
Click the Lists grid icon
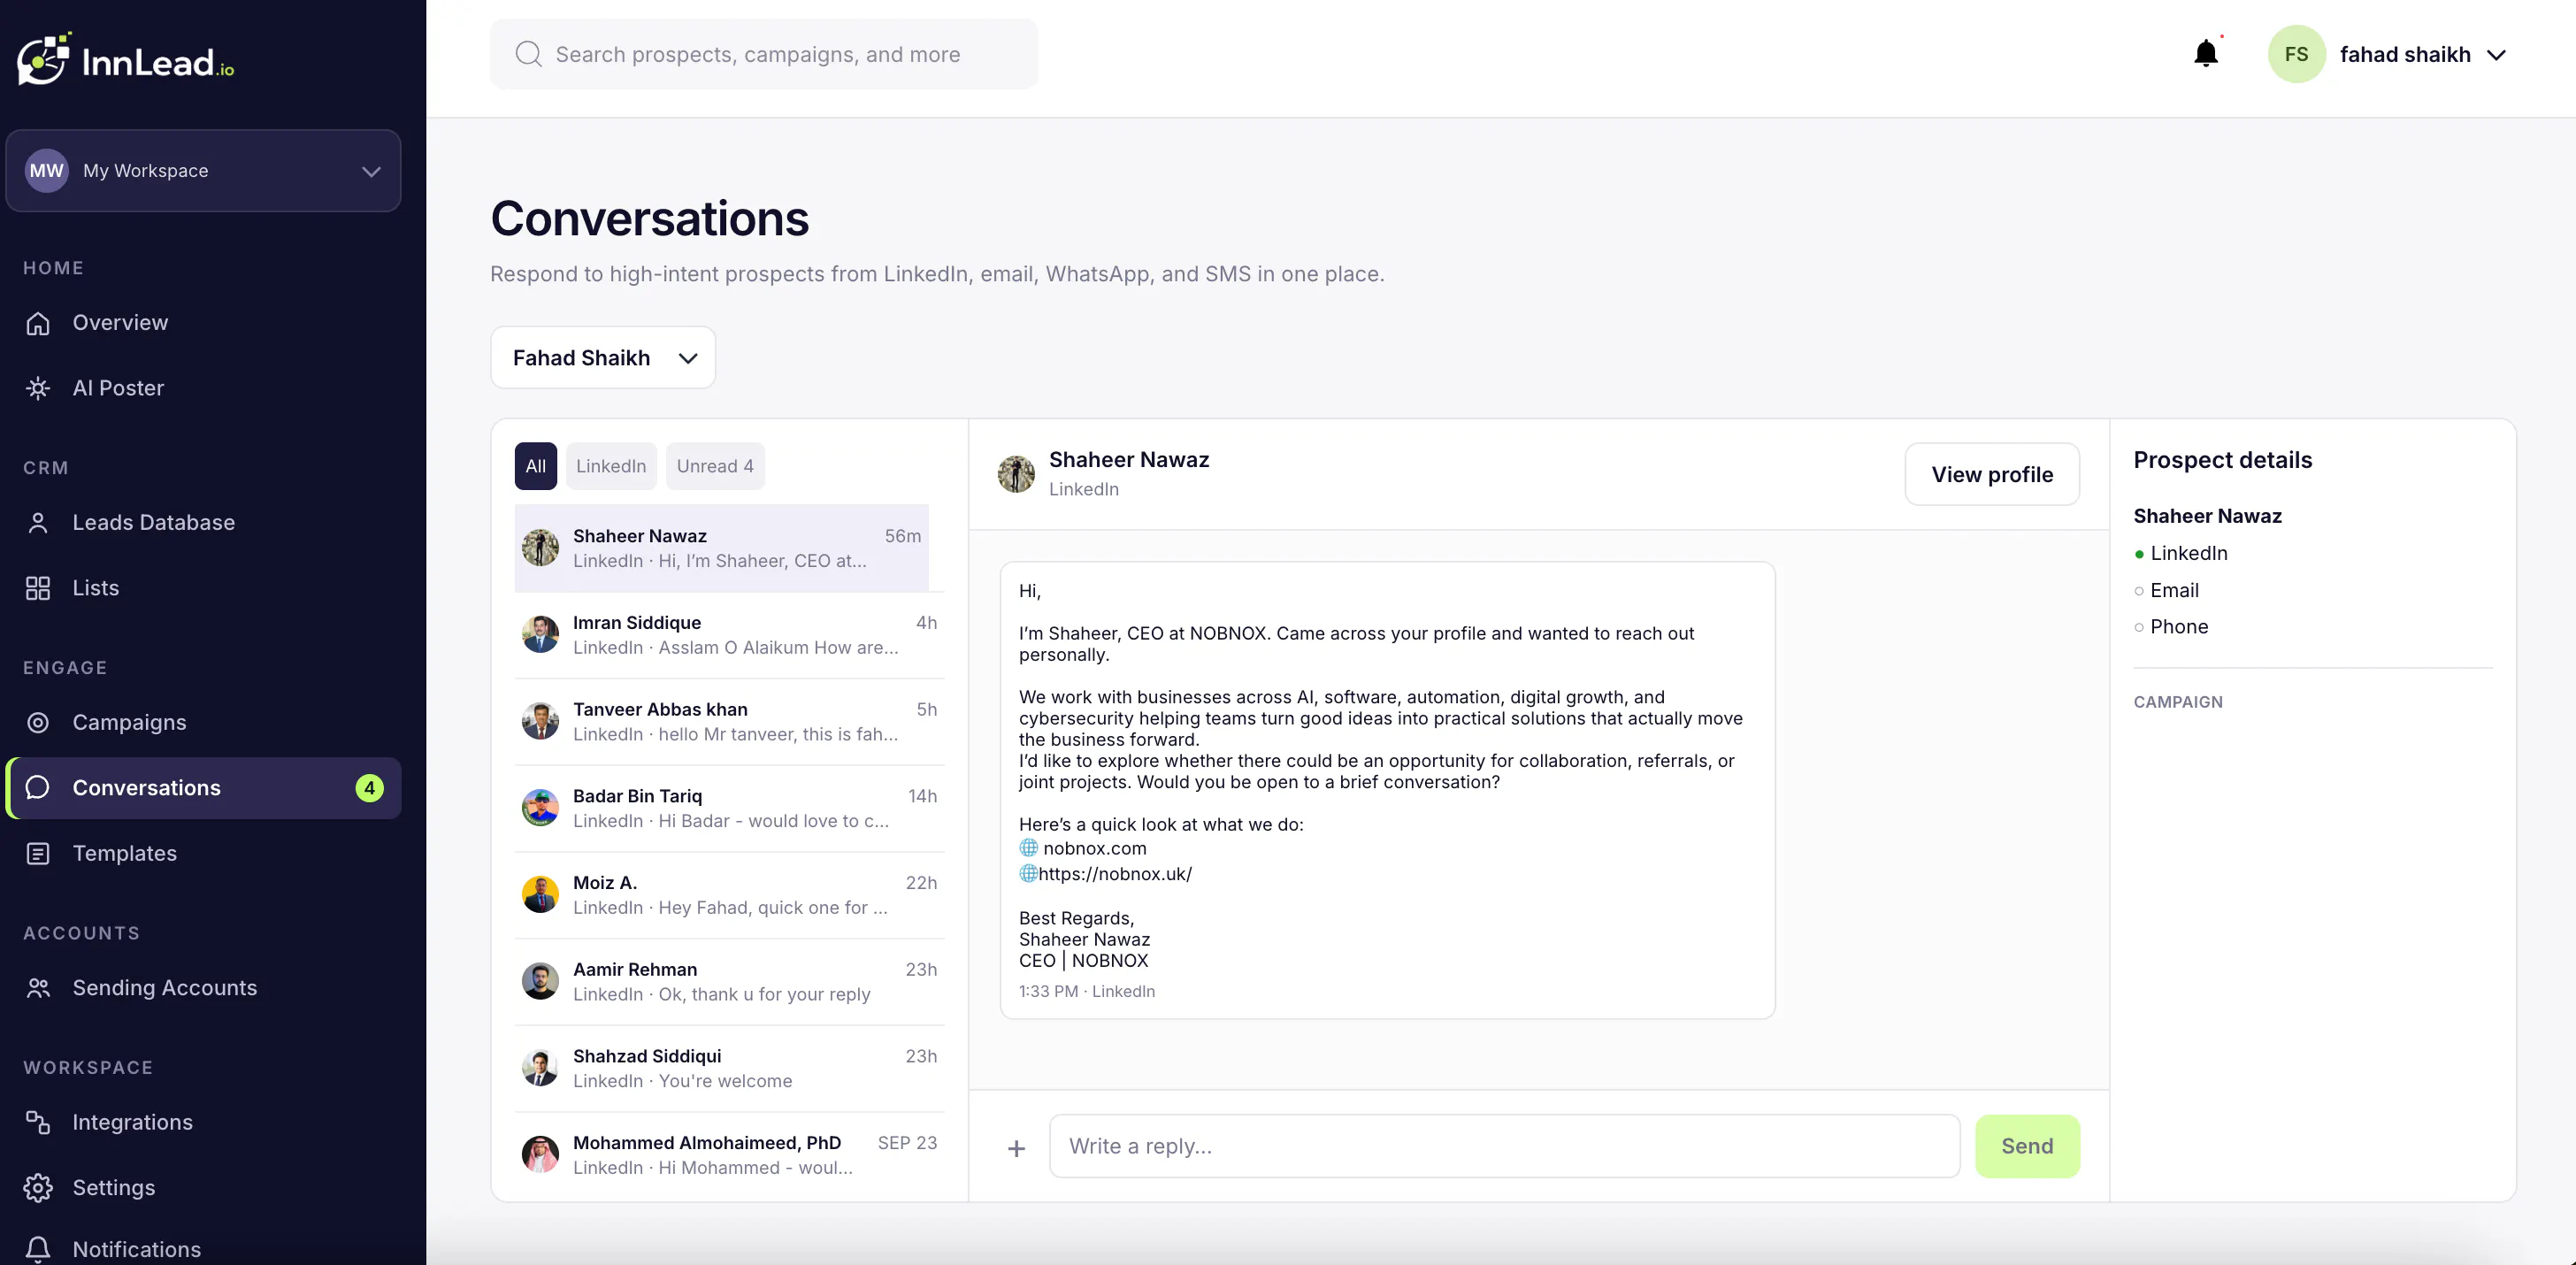(x=38, y=588)
